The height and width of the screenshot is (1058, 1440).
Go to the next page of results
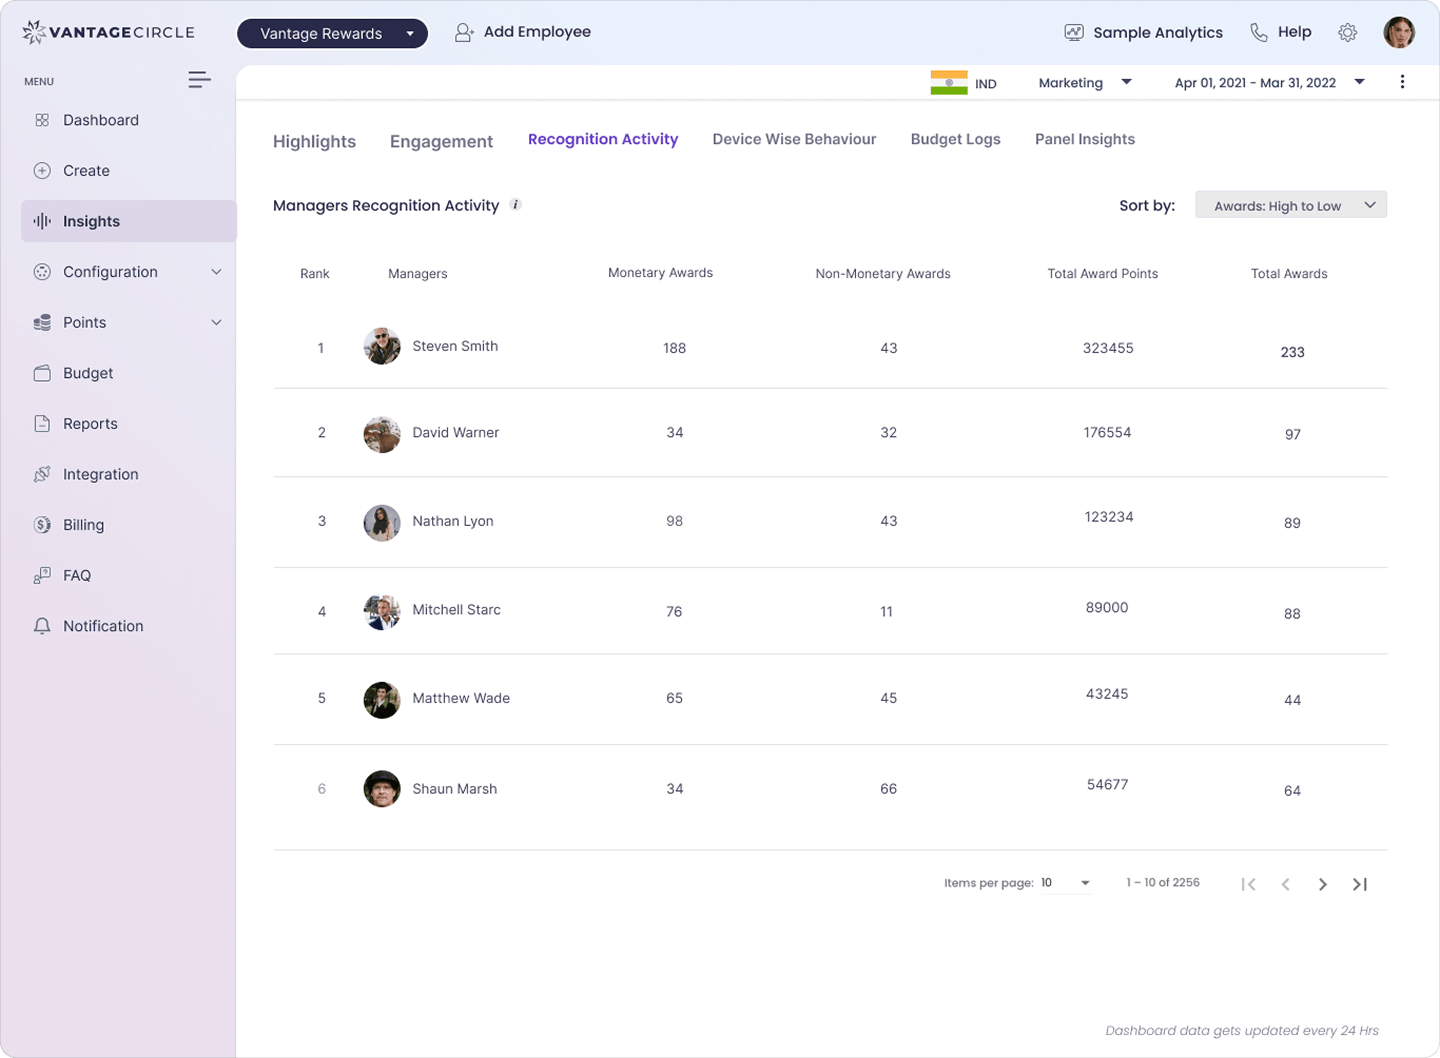click(x=1322, y=884)
